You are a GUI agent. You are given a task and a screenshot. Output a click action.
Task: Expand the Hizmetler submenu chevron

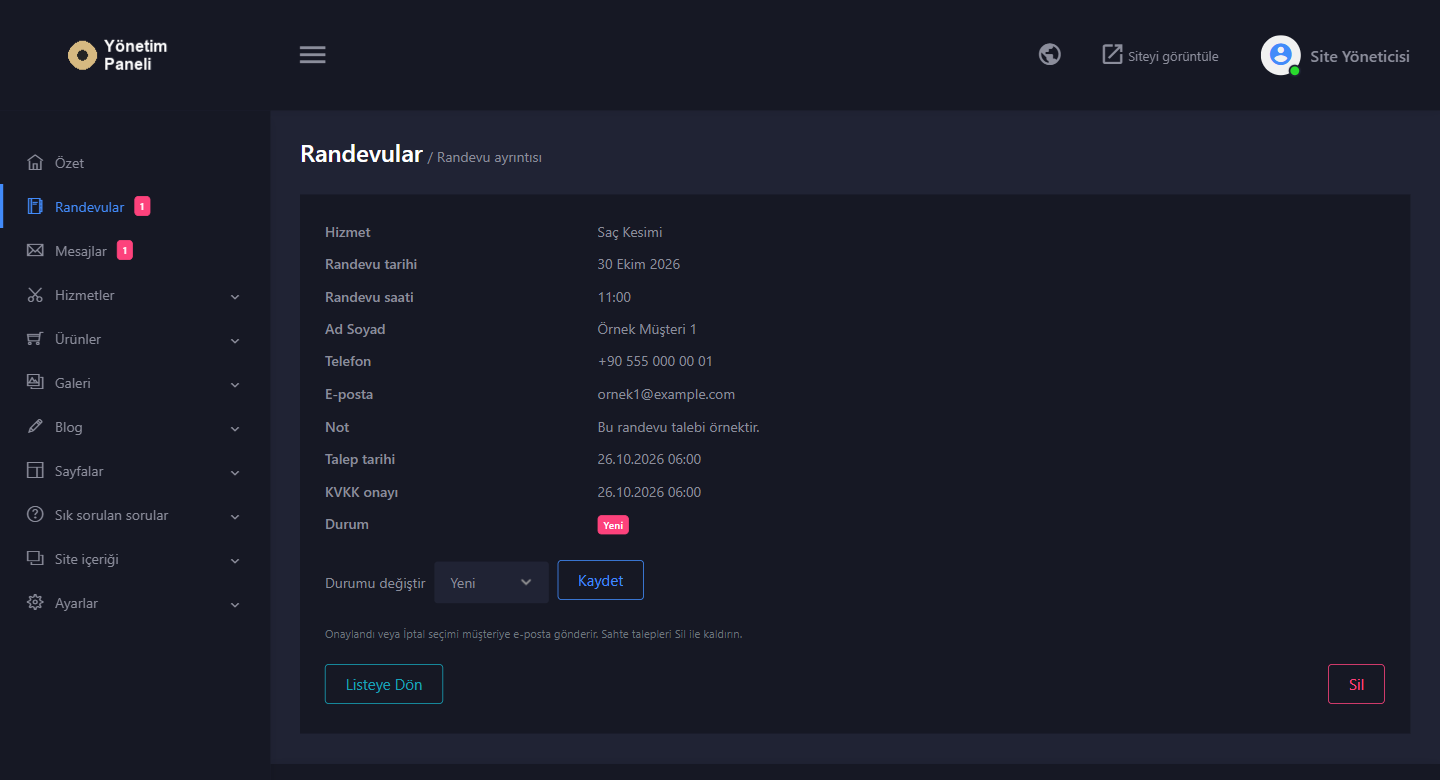click(x=235, y=297)
